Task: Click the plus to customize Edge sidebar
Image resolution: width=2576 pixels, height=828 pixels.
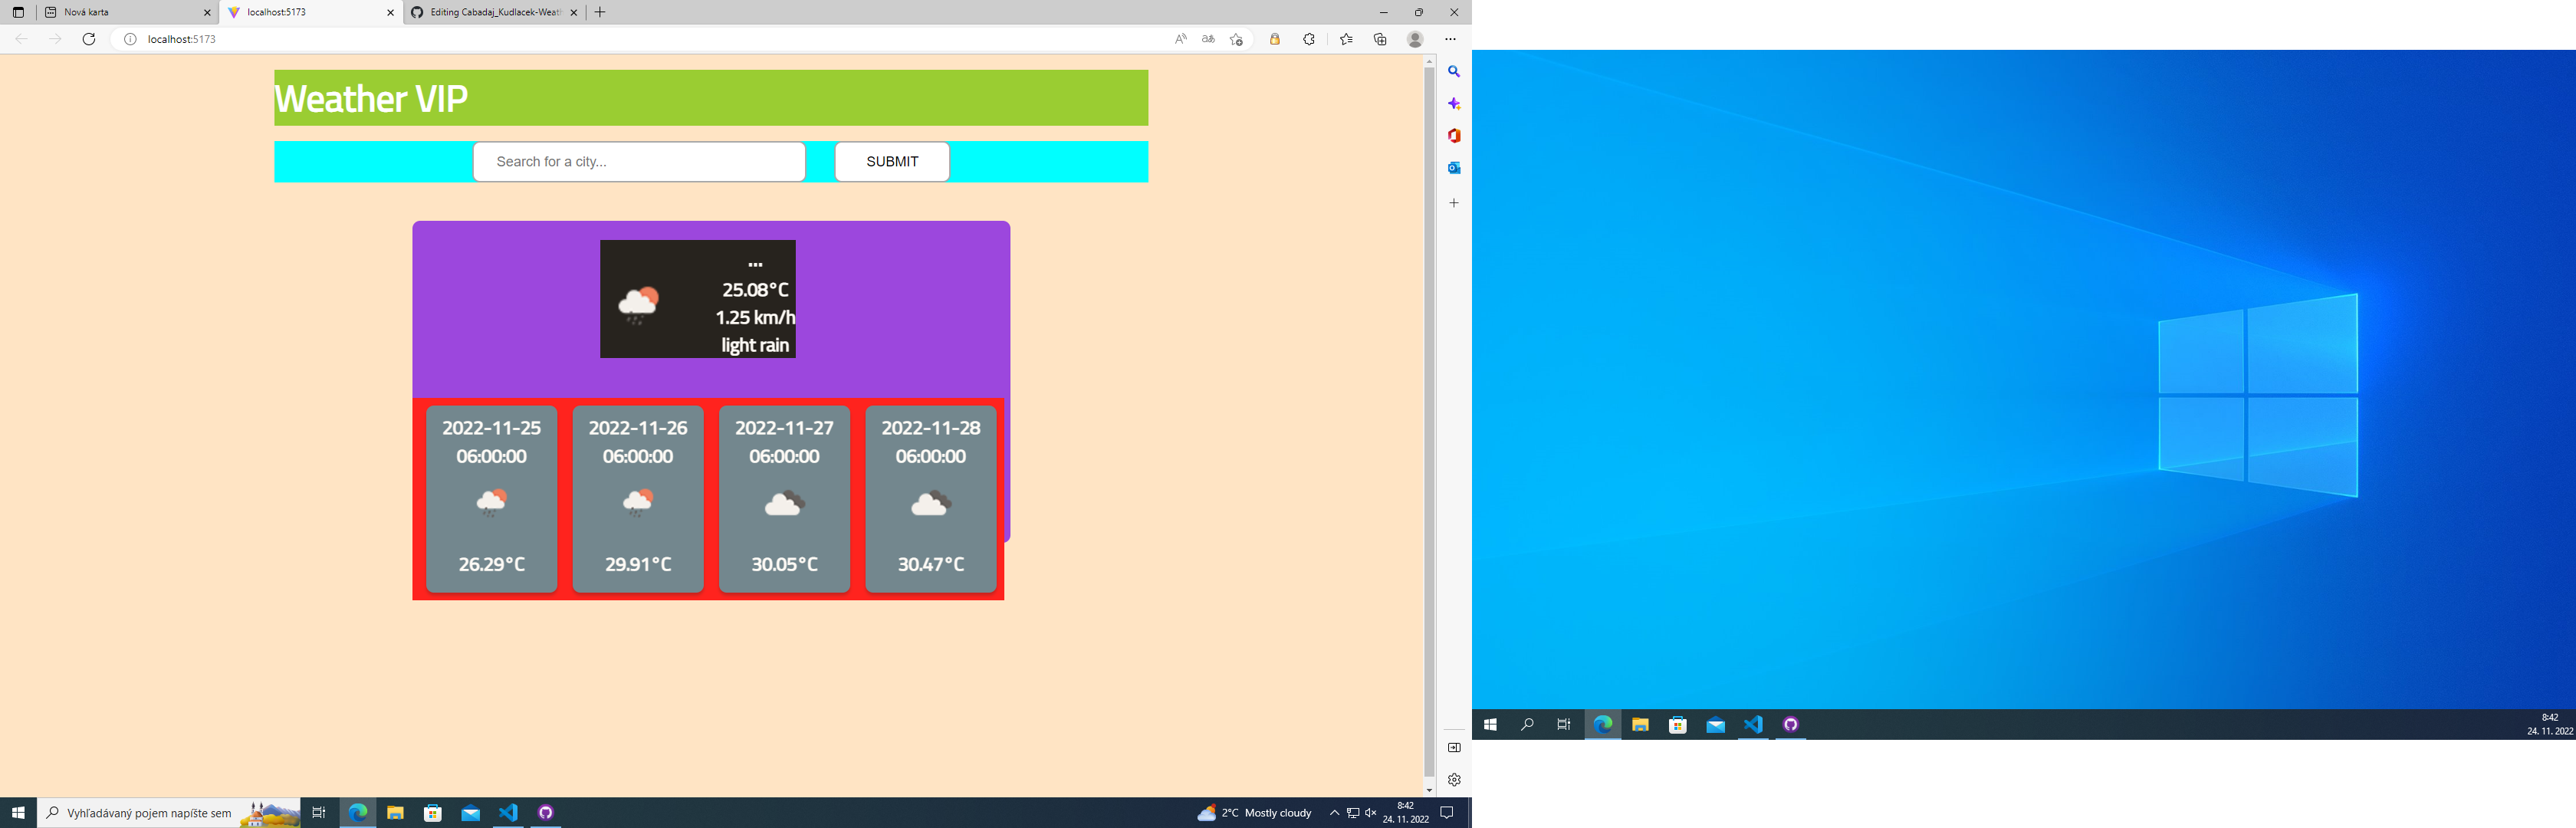Action: tap(1454, 203)
